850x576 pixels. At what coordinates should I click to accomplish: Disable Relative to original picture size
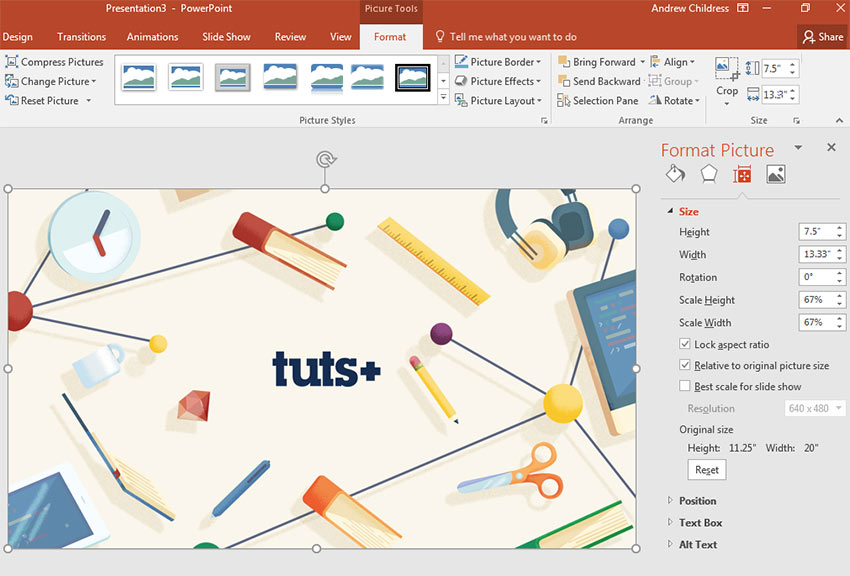pos(684,366)
